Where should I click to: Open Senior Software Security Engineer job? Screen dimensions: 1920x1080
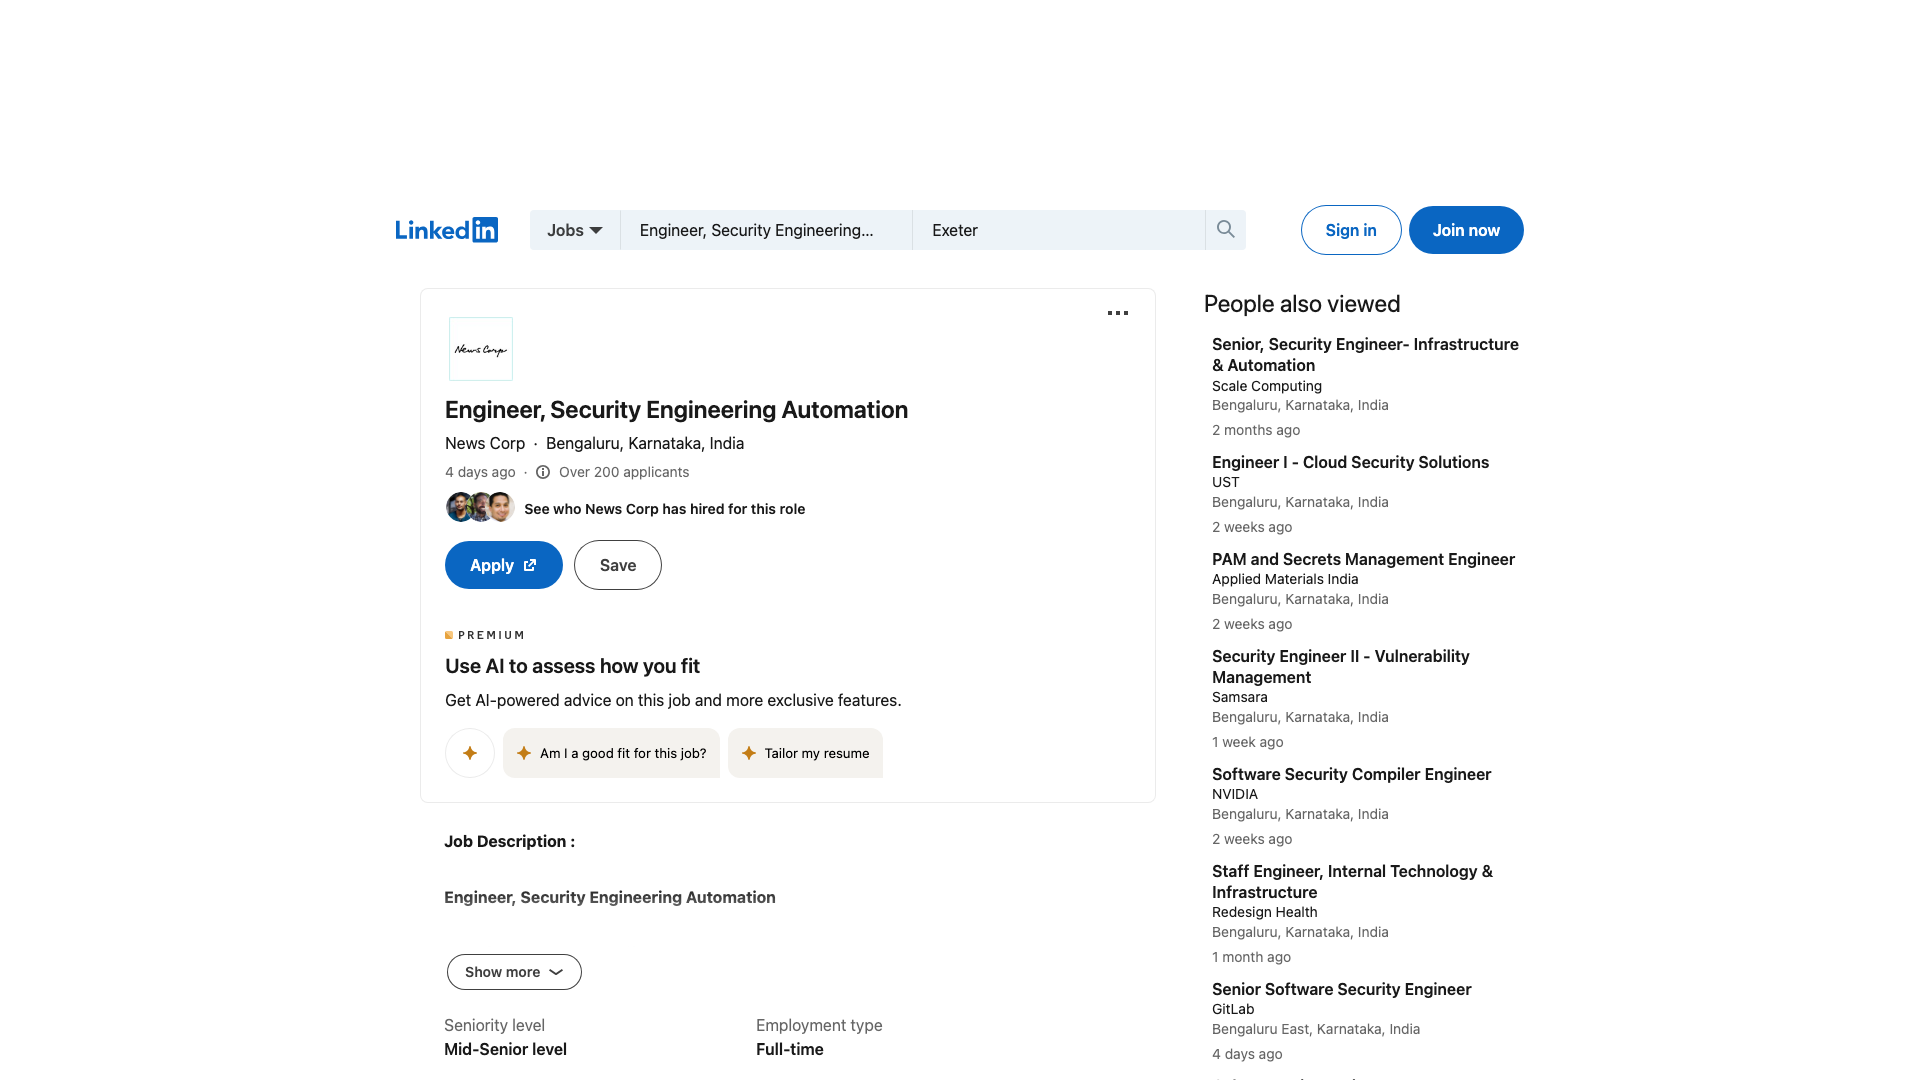[x=1341, y=989]
